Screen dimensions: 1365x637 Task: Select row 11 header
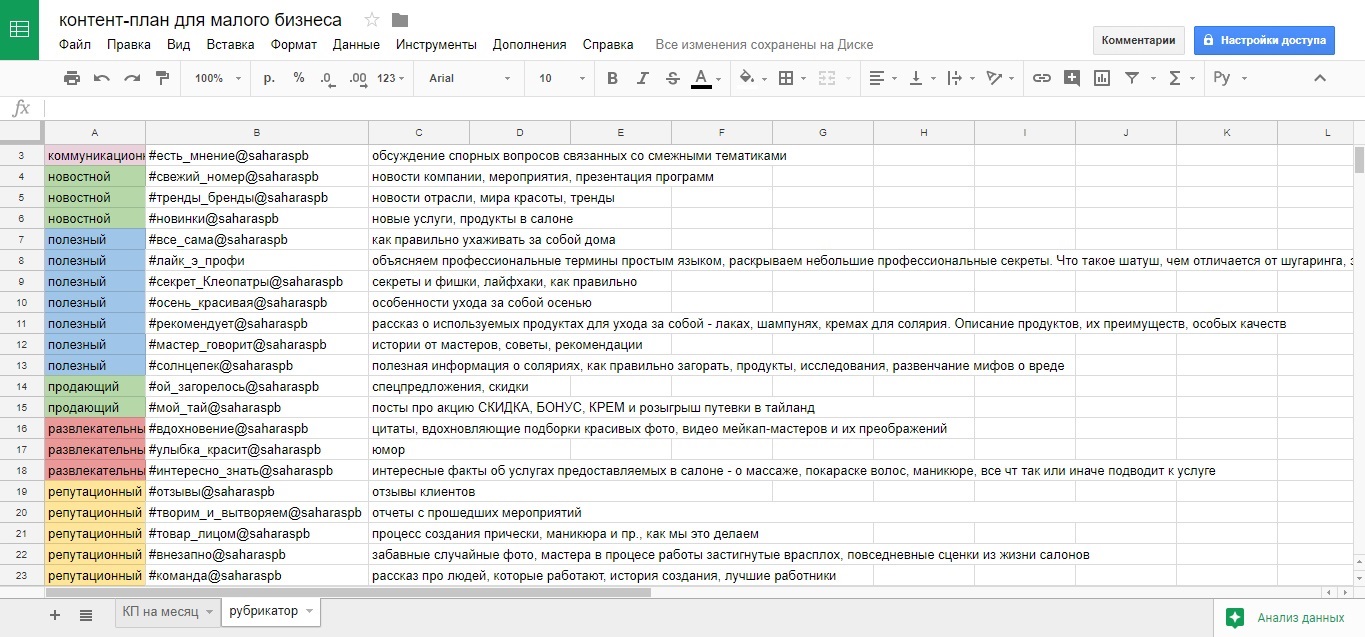coord(22,324)
